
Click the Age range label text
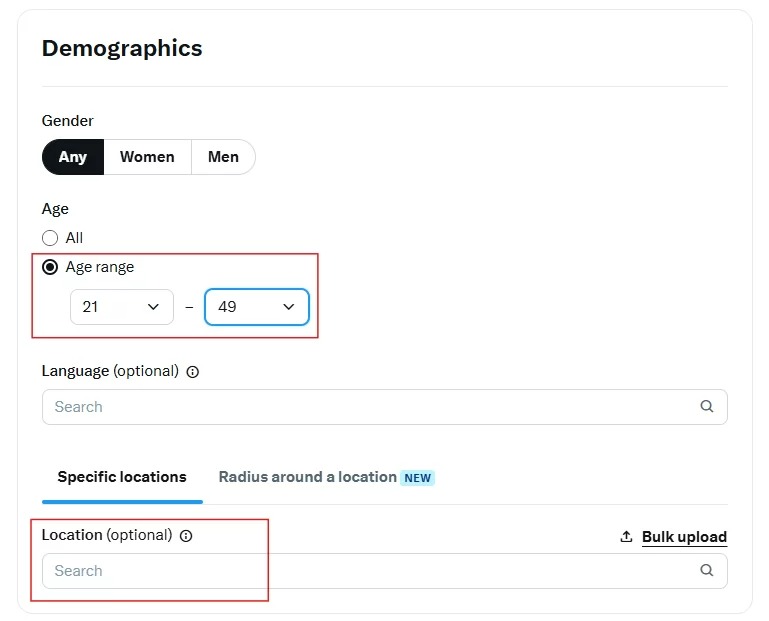point(99,267)
